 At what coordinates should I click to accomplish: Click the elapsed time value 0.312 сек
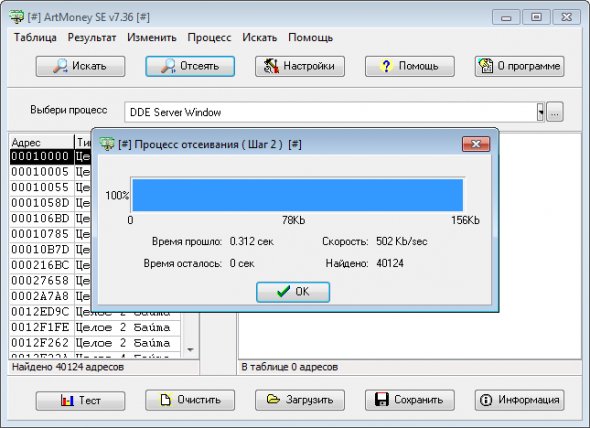pyautogui.click(x=252, y=241)
